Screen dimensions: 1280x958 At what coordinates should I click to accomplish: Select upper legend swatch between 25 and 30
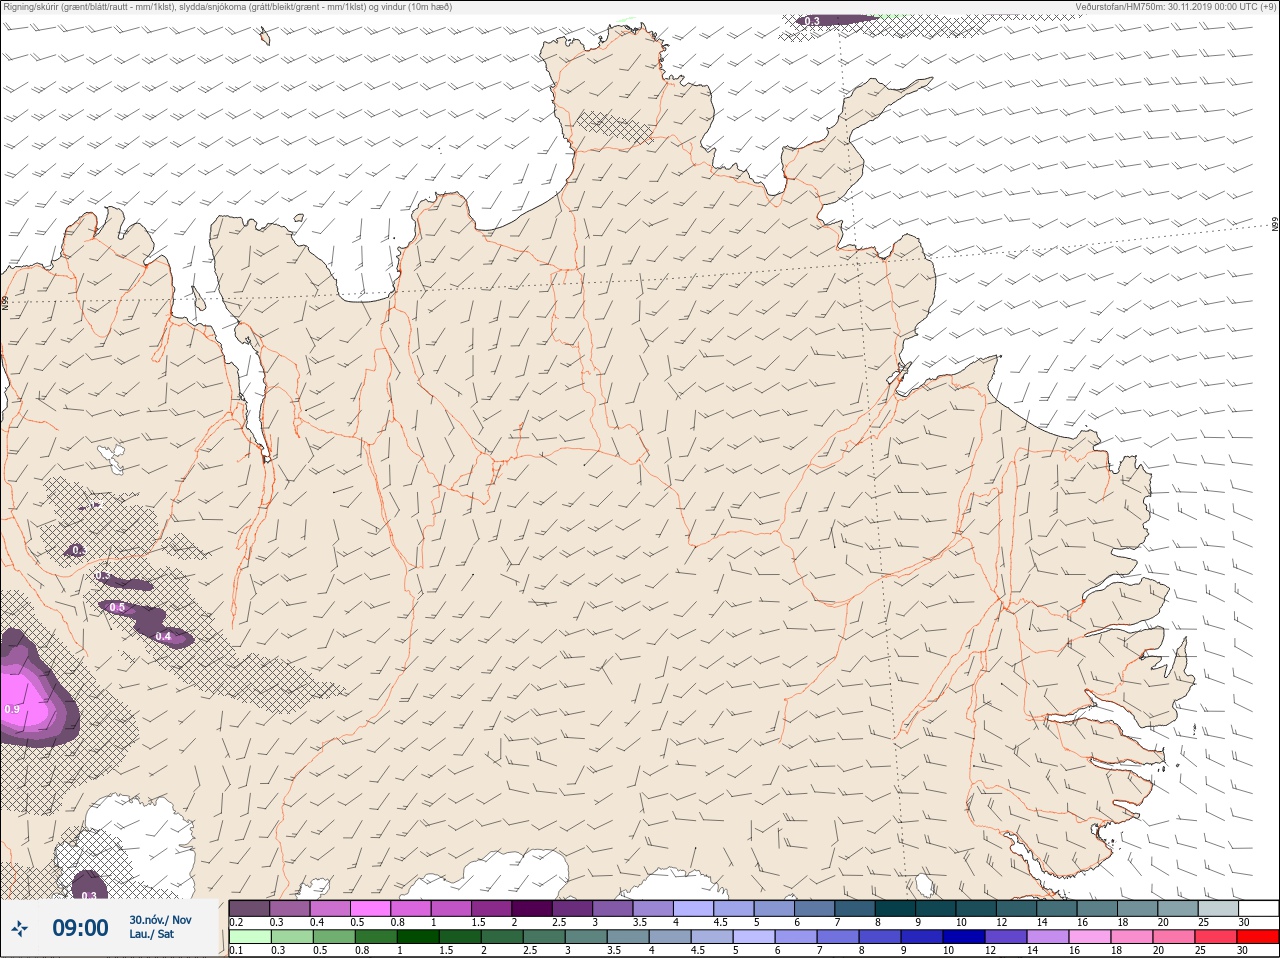(x=1218, y=908)
